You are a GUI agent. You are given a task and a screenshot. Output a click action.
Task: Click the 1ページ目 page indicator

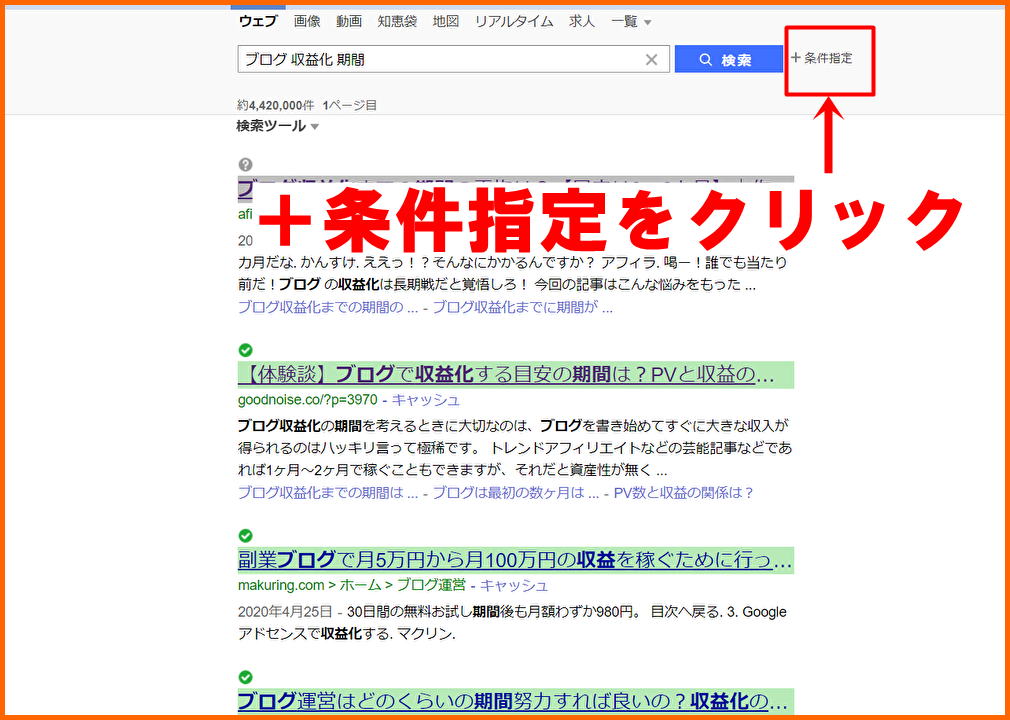(x=350, y=105)
